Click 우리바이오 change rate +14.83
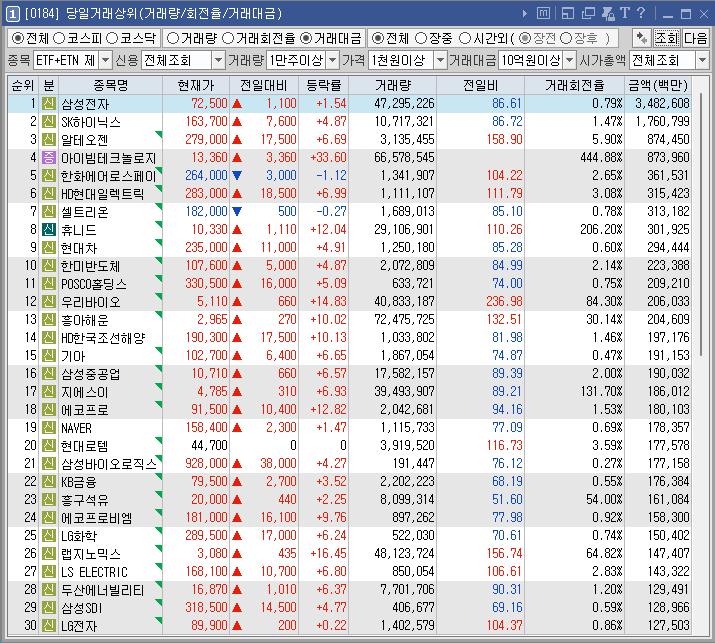This screenshot has height=643, width=715. (x=328, y=301)
